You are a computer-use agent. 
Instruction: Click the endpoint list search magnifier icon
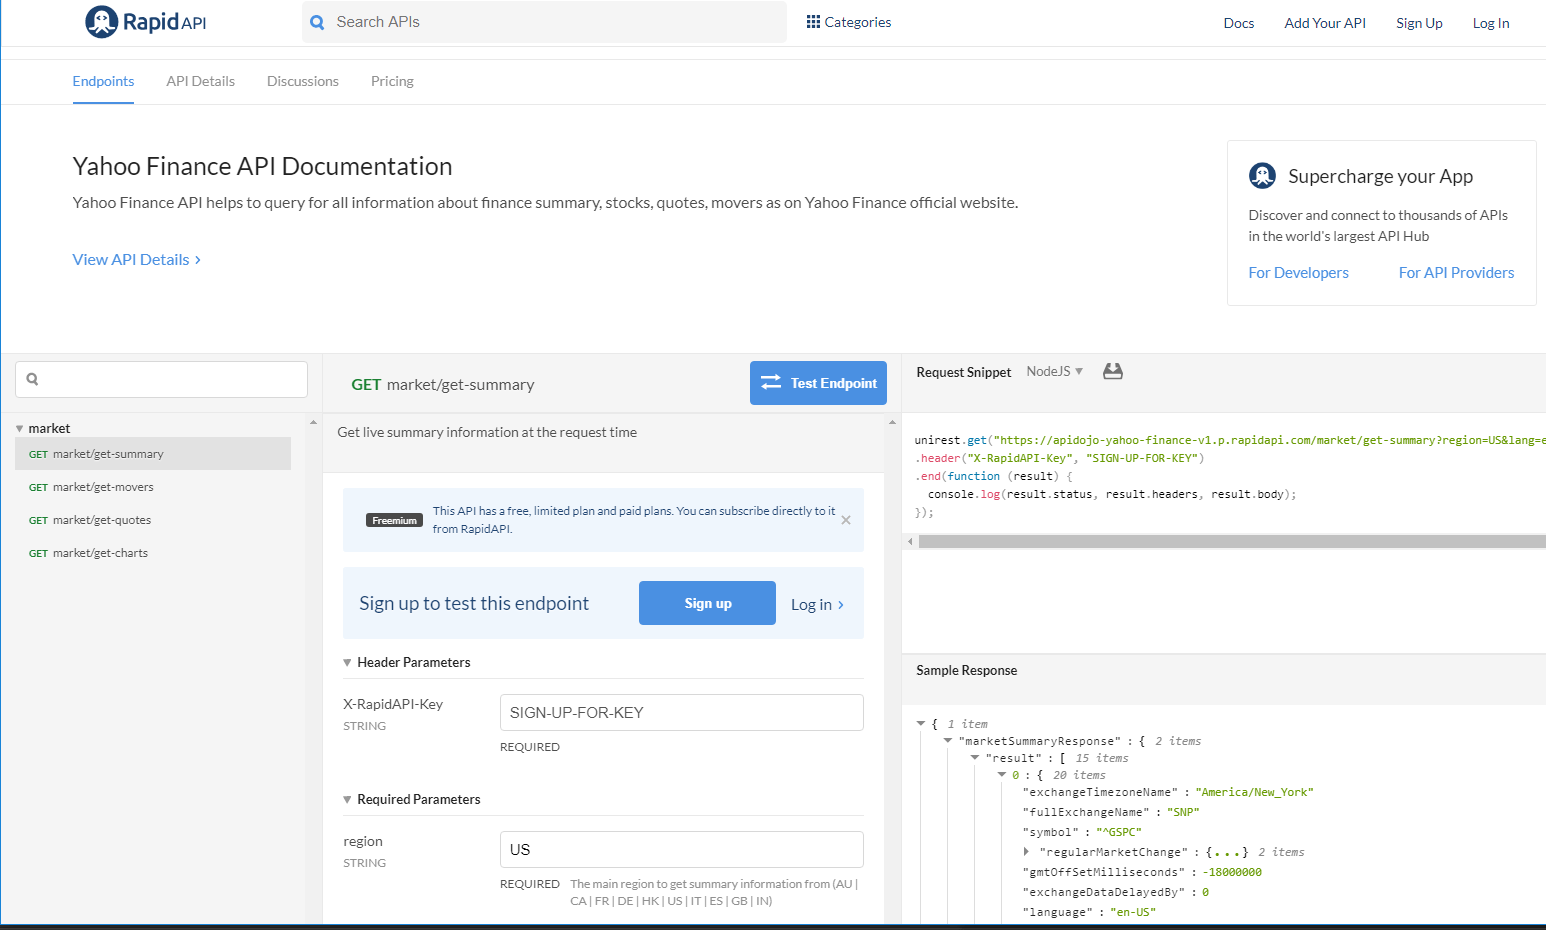[32, 379]
